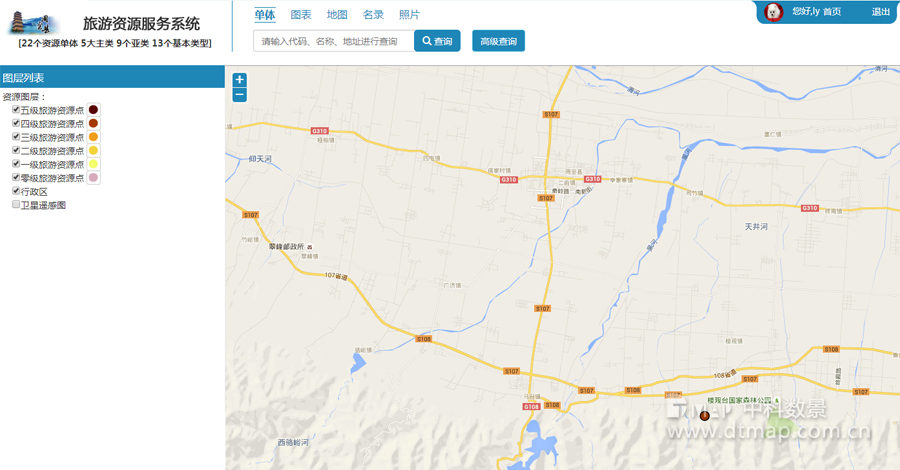Click the 查询 search button

[x=437, y=41]
